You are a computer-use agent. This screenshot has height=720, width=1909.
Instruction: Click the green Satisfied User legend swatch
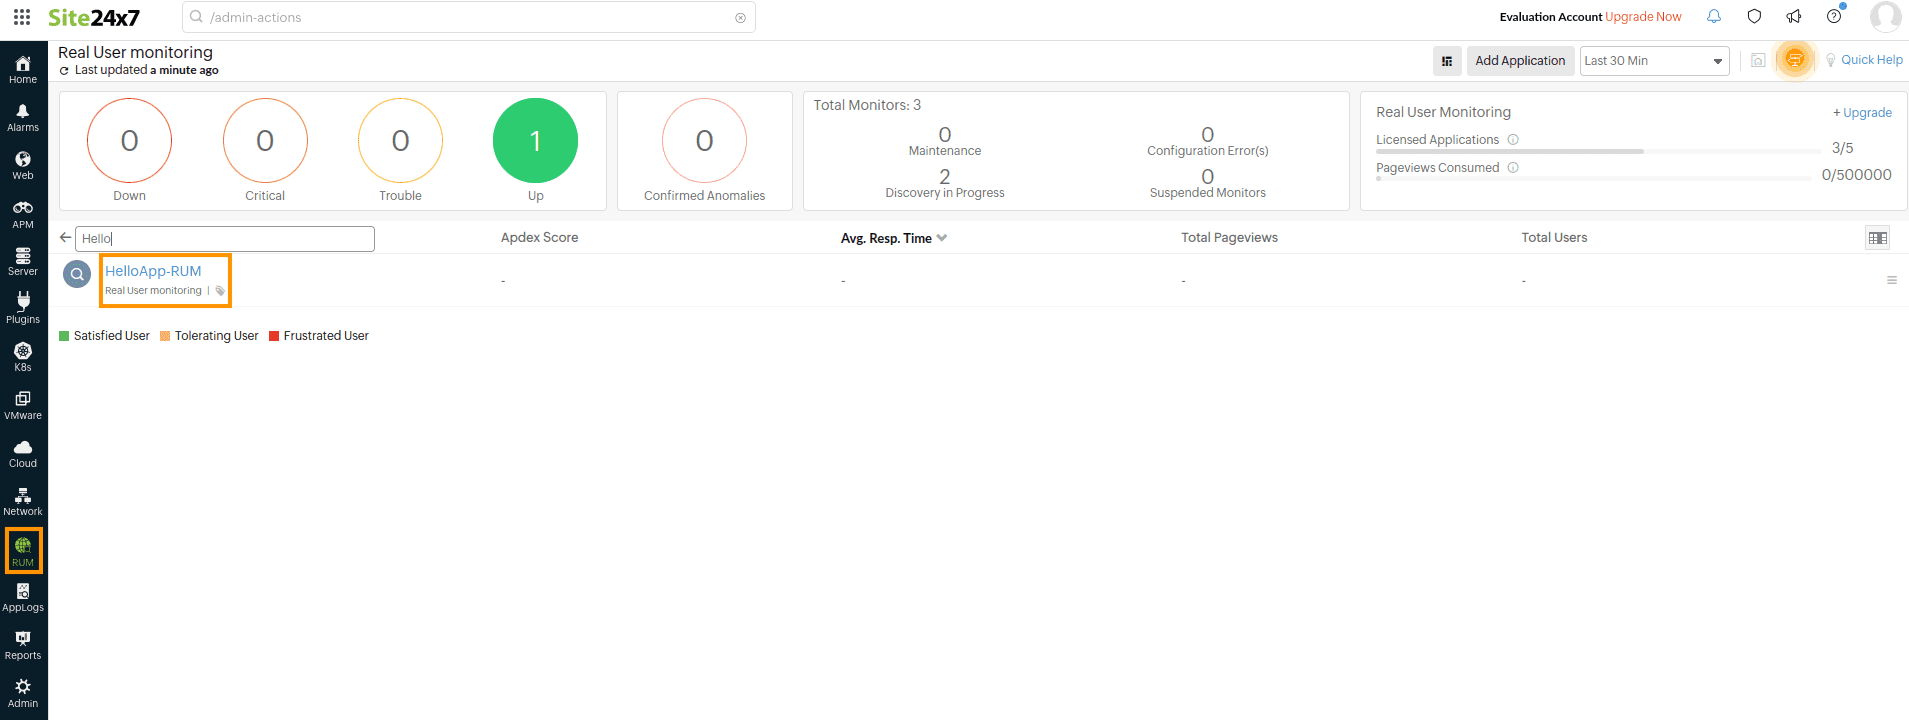(64, 336)
